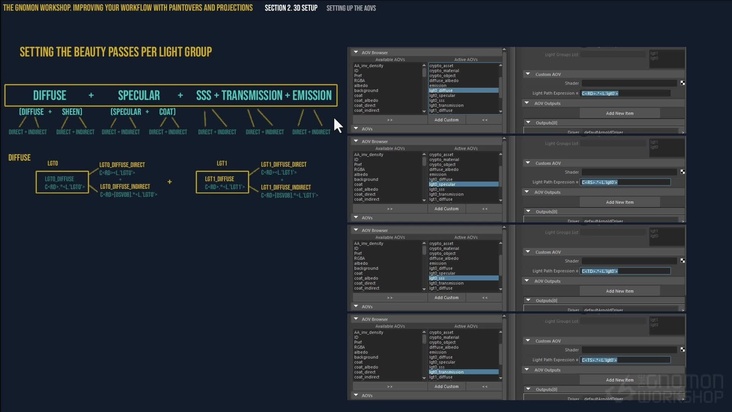The image size is (732, 412).
Task: Click the Shader checker map icon in second panel
Action: (x=683, y=172)
